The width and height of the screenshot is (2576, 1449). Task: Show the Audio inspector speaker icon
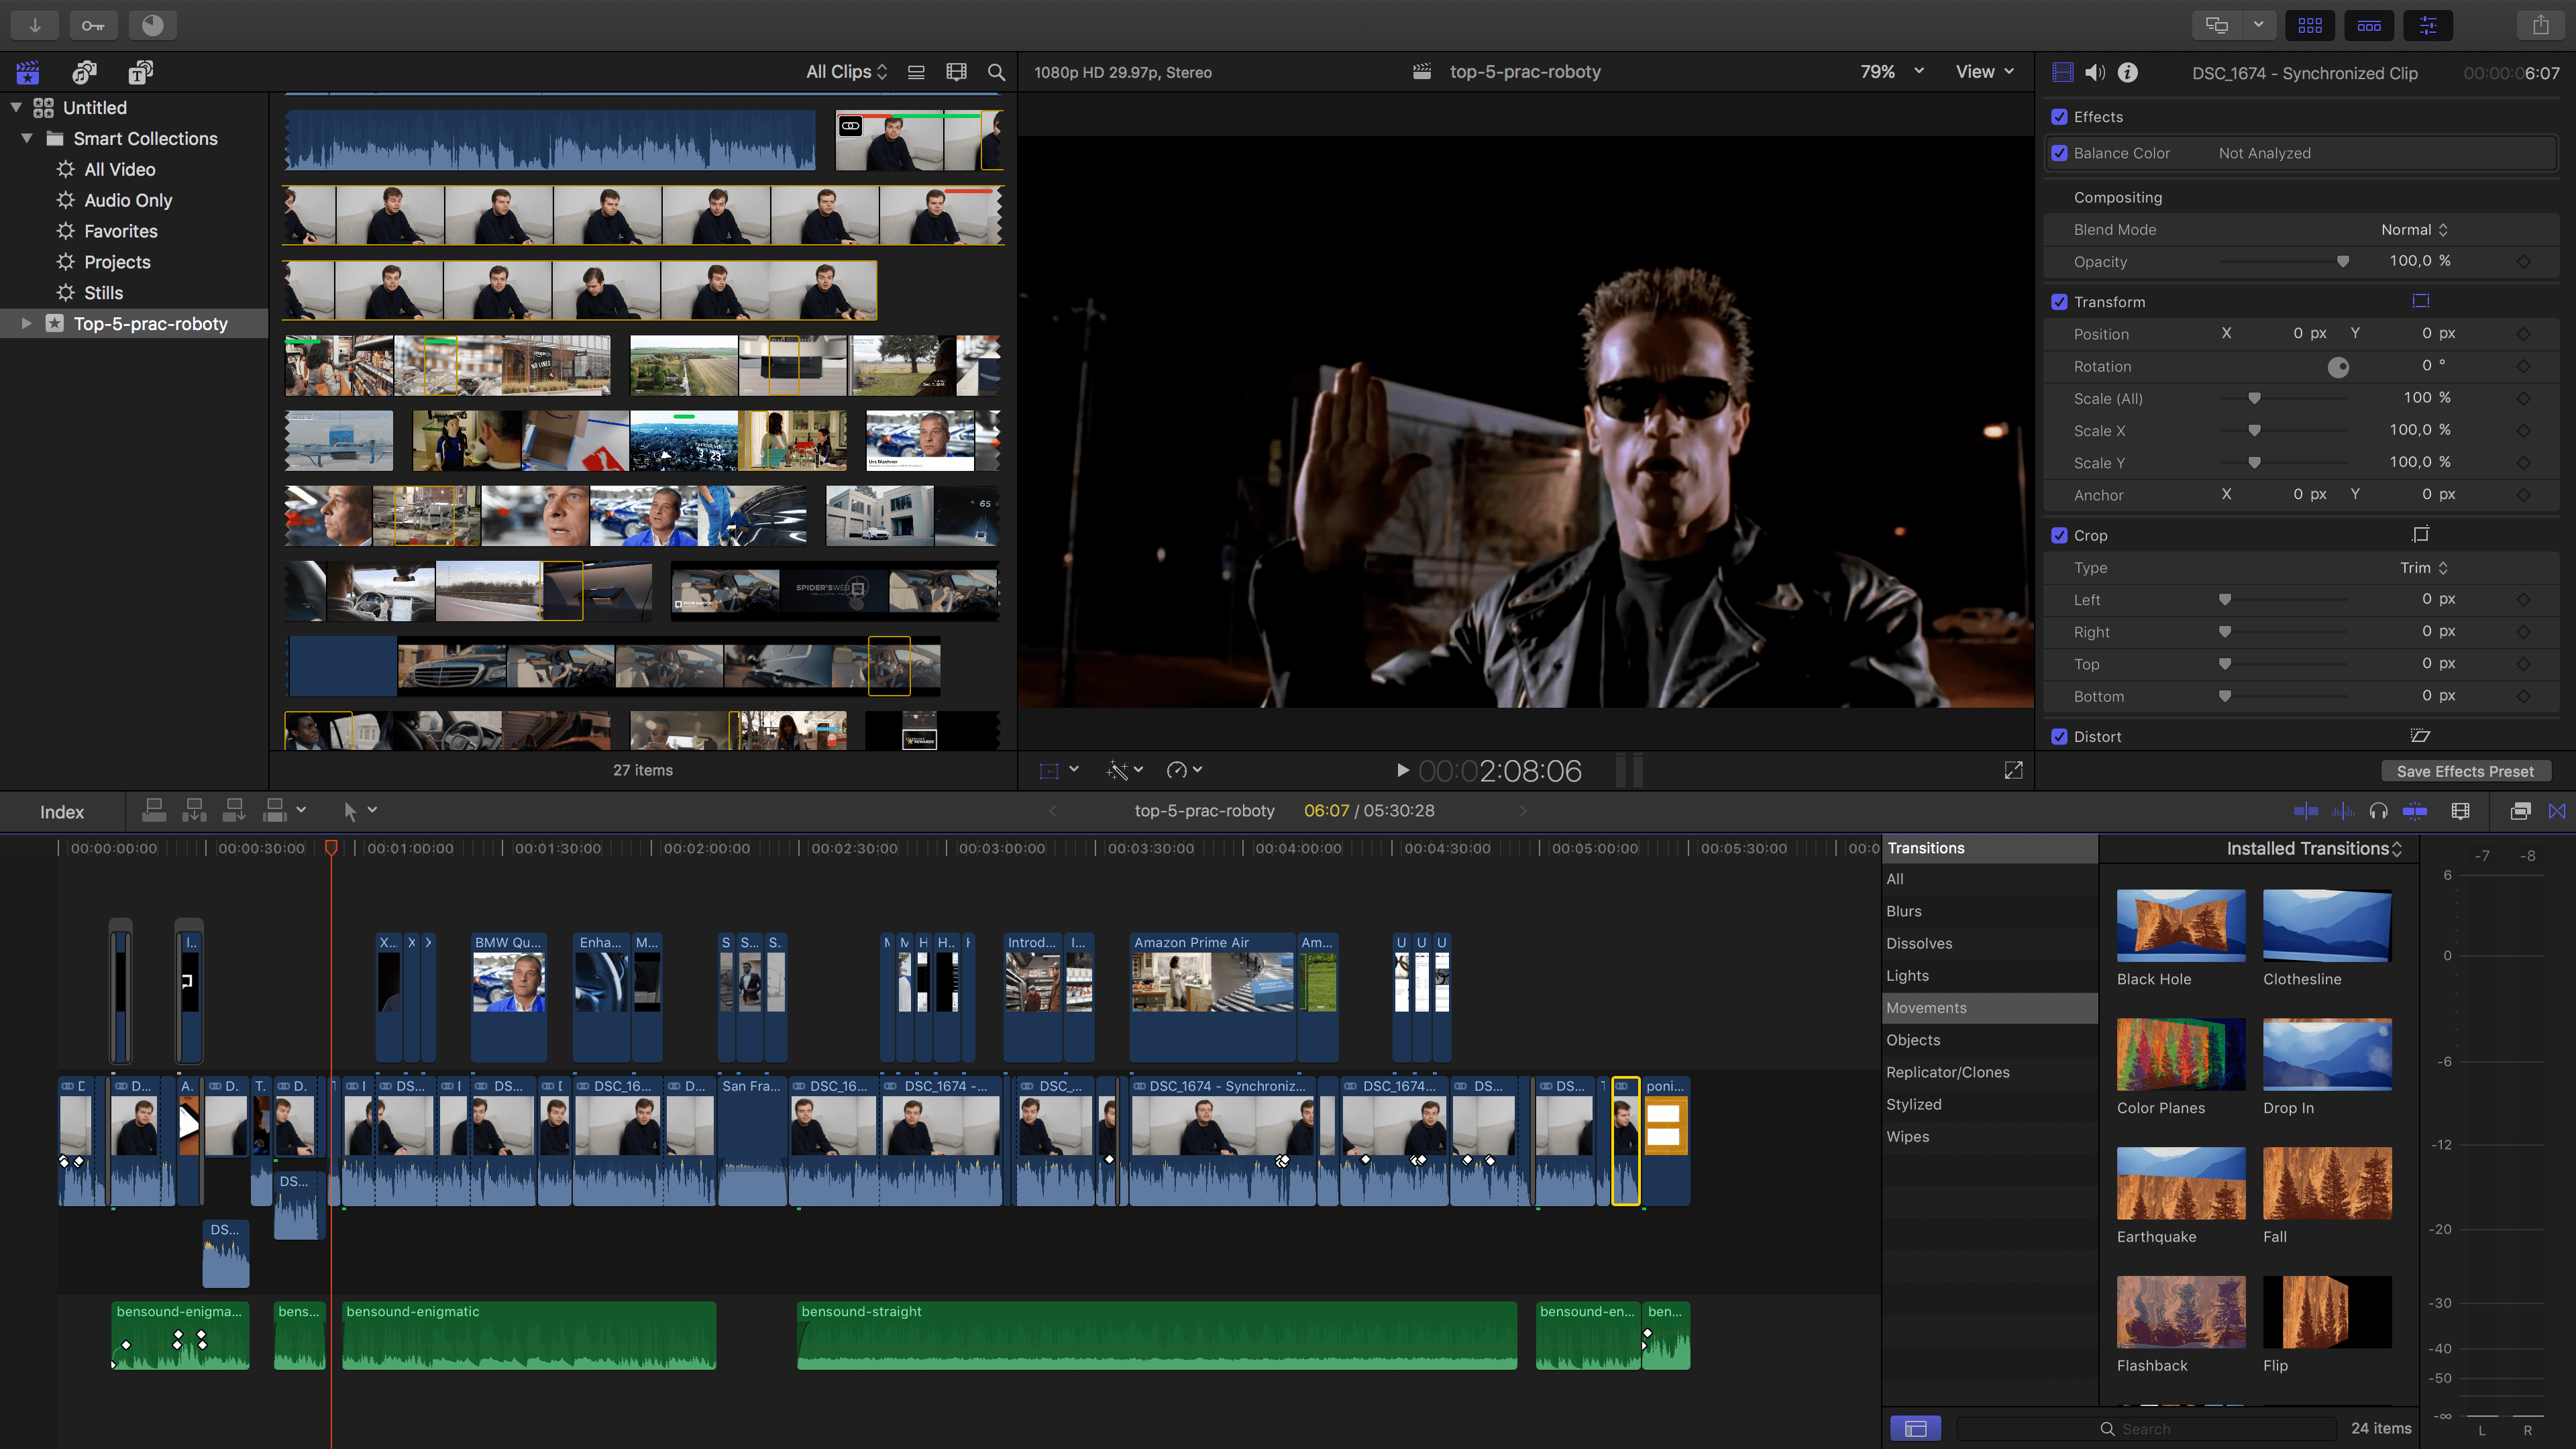tap(2095, 72)
